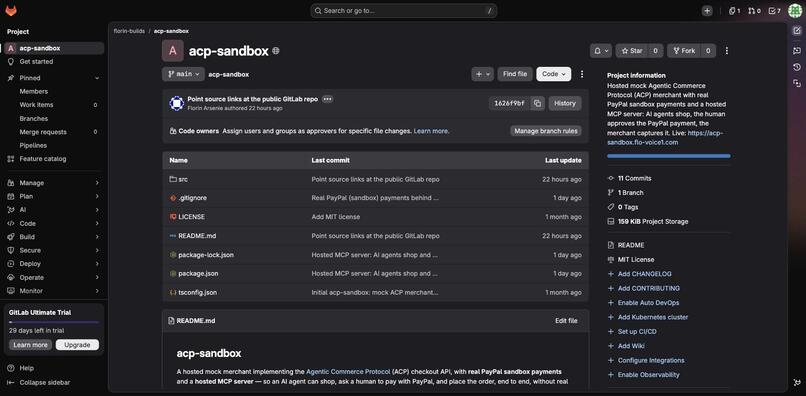Screen dimensions: 806x396
Task: Click the project avatar letter A in header
Action: point(173,51)
